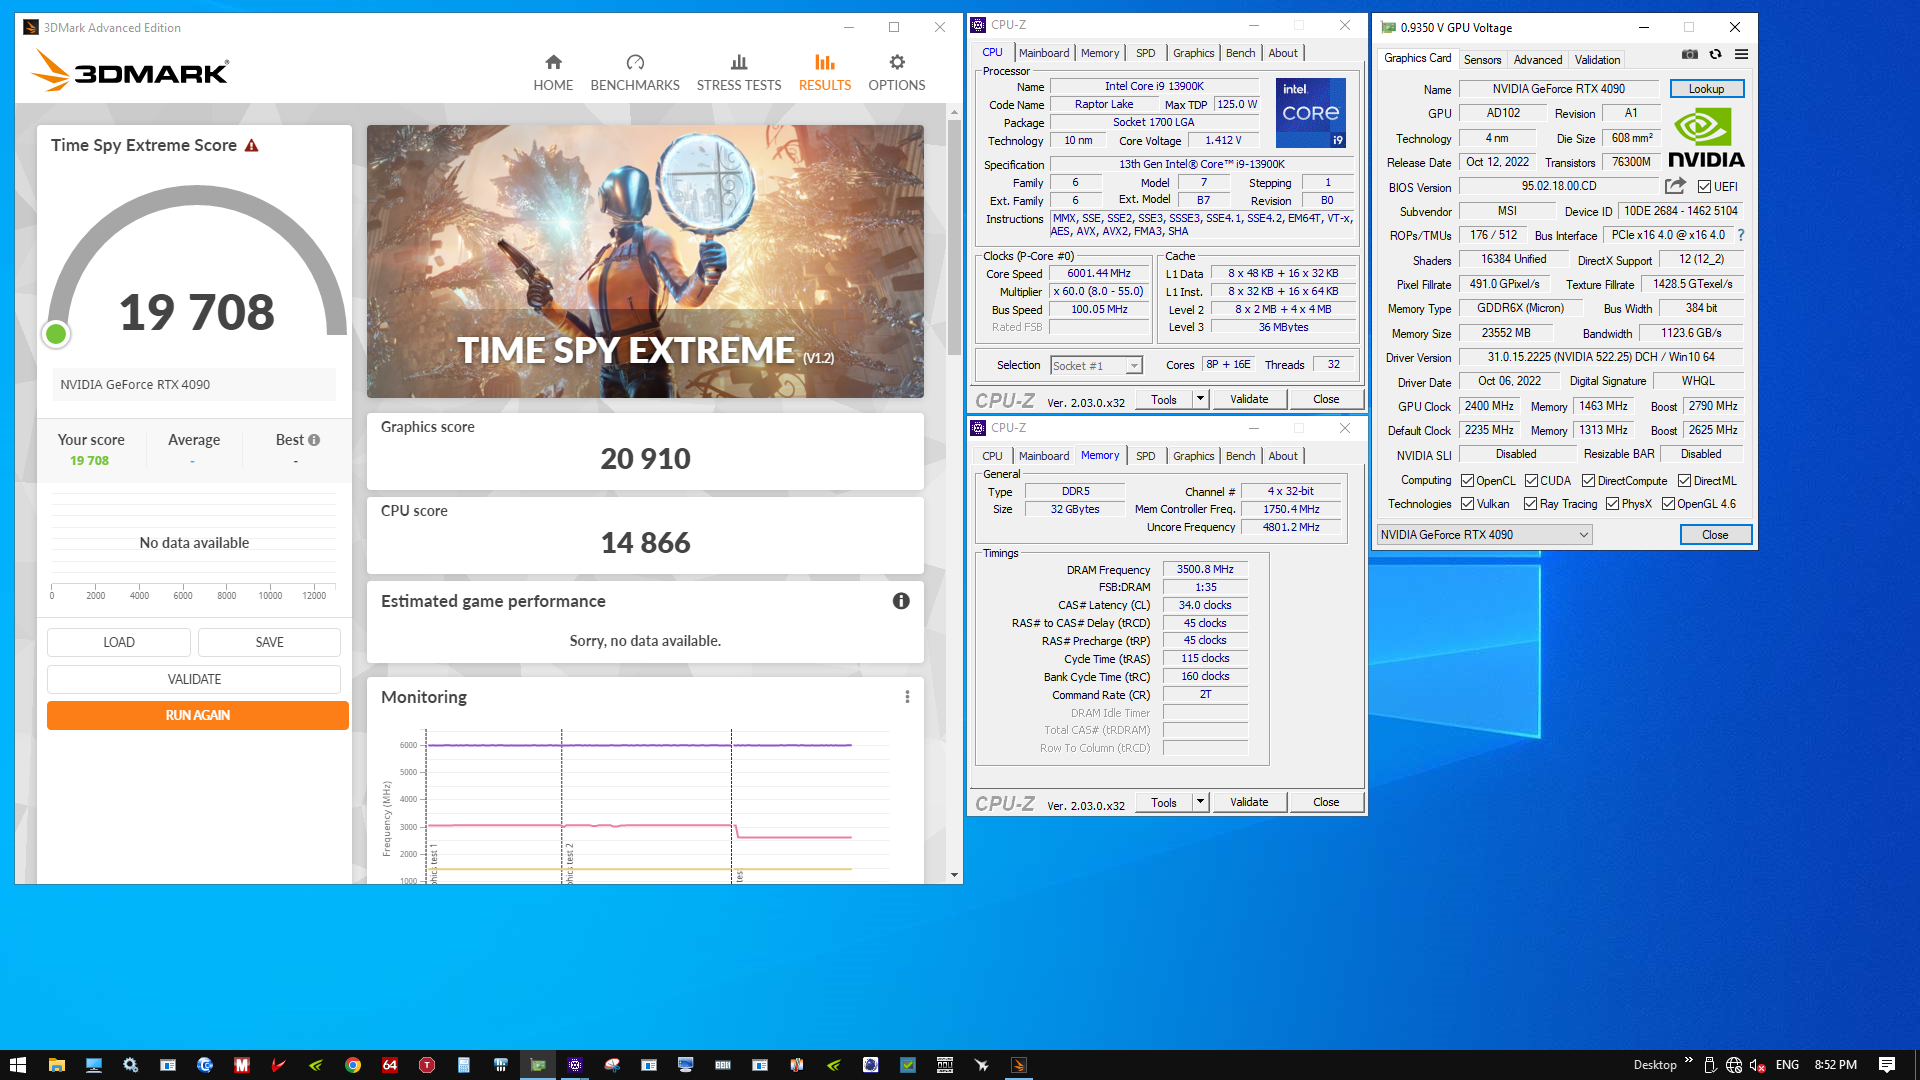Expand Tools arrow in upper CPU-Z

[x=1200, y=399]
